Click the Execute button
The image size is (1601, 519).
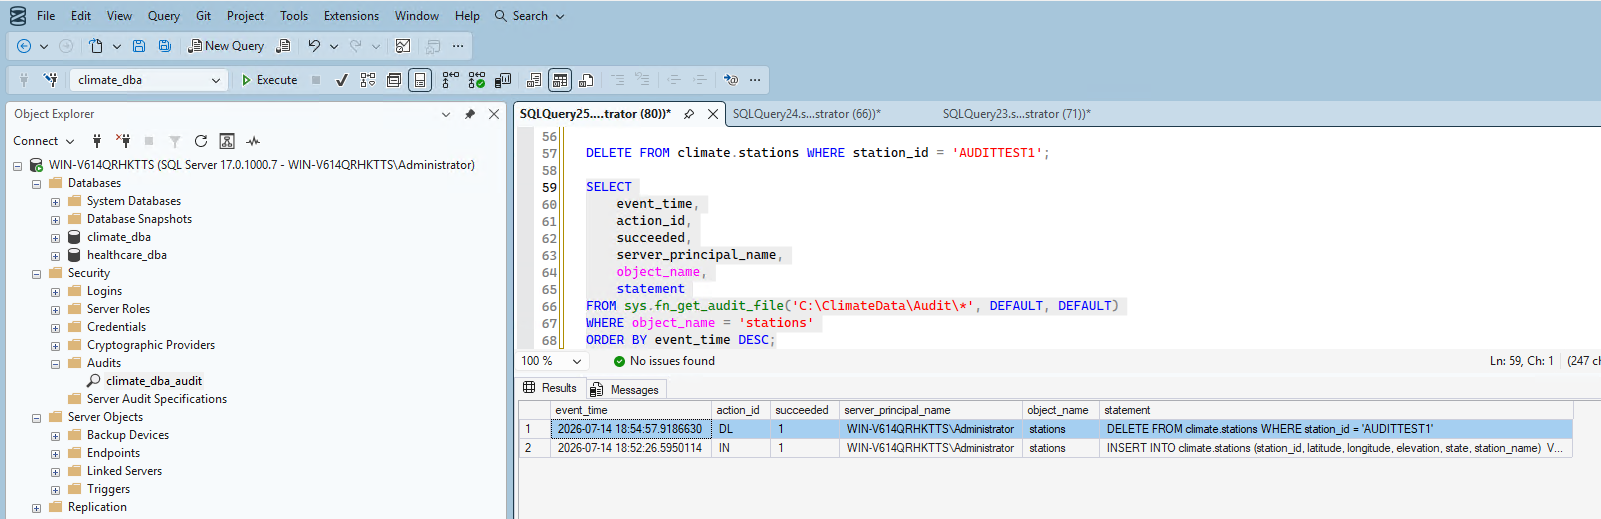point(269,80)
